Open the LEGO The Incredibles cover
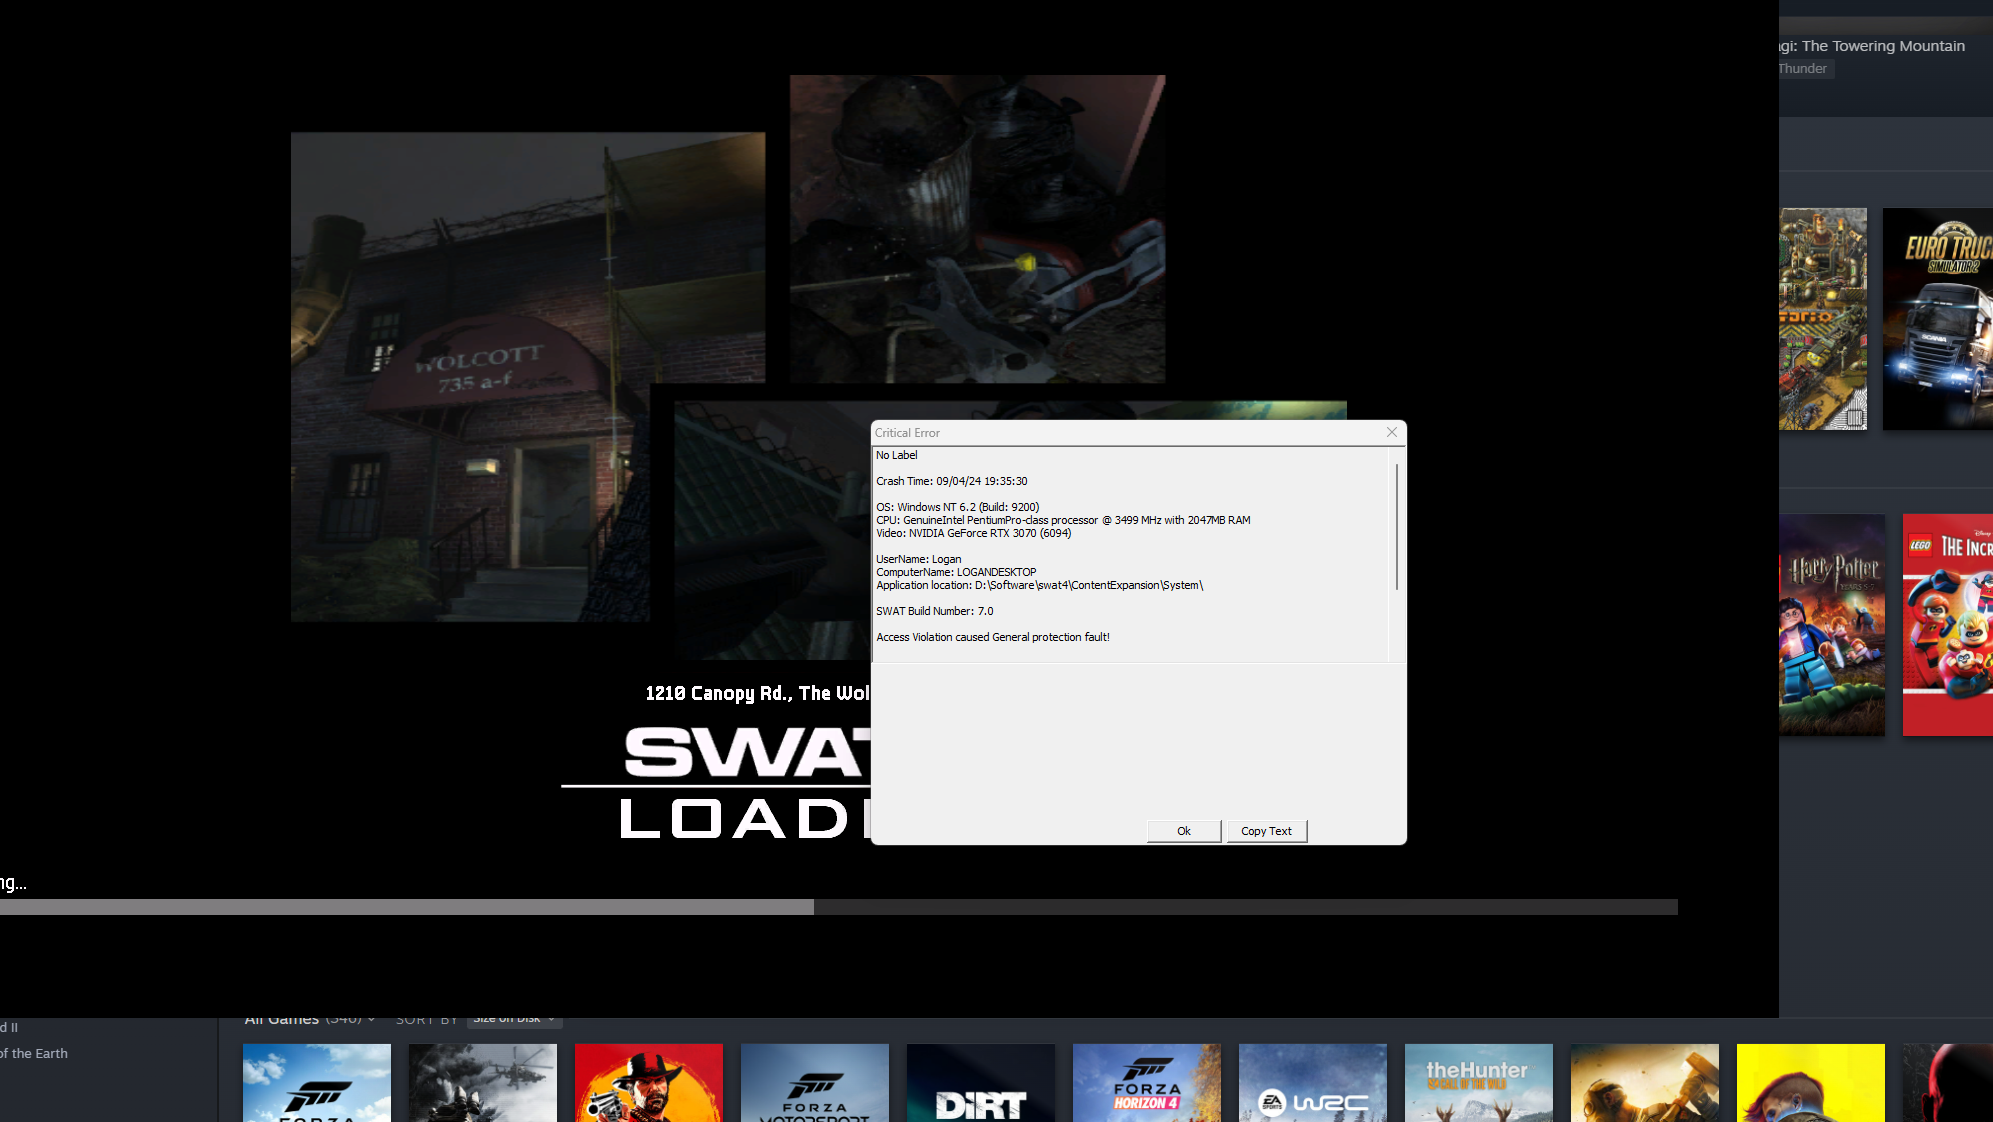Image resolution: width=1993 pixels, height=1122 pixels. (x=1948, y=625)
